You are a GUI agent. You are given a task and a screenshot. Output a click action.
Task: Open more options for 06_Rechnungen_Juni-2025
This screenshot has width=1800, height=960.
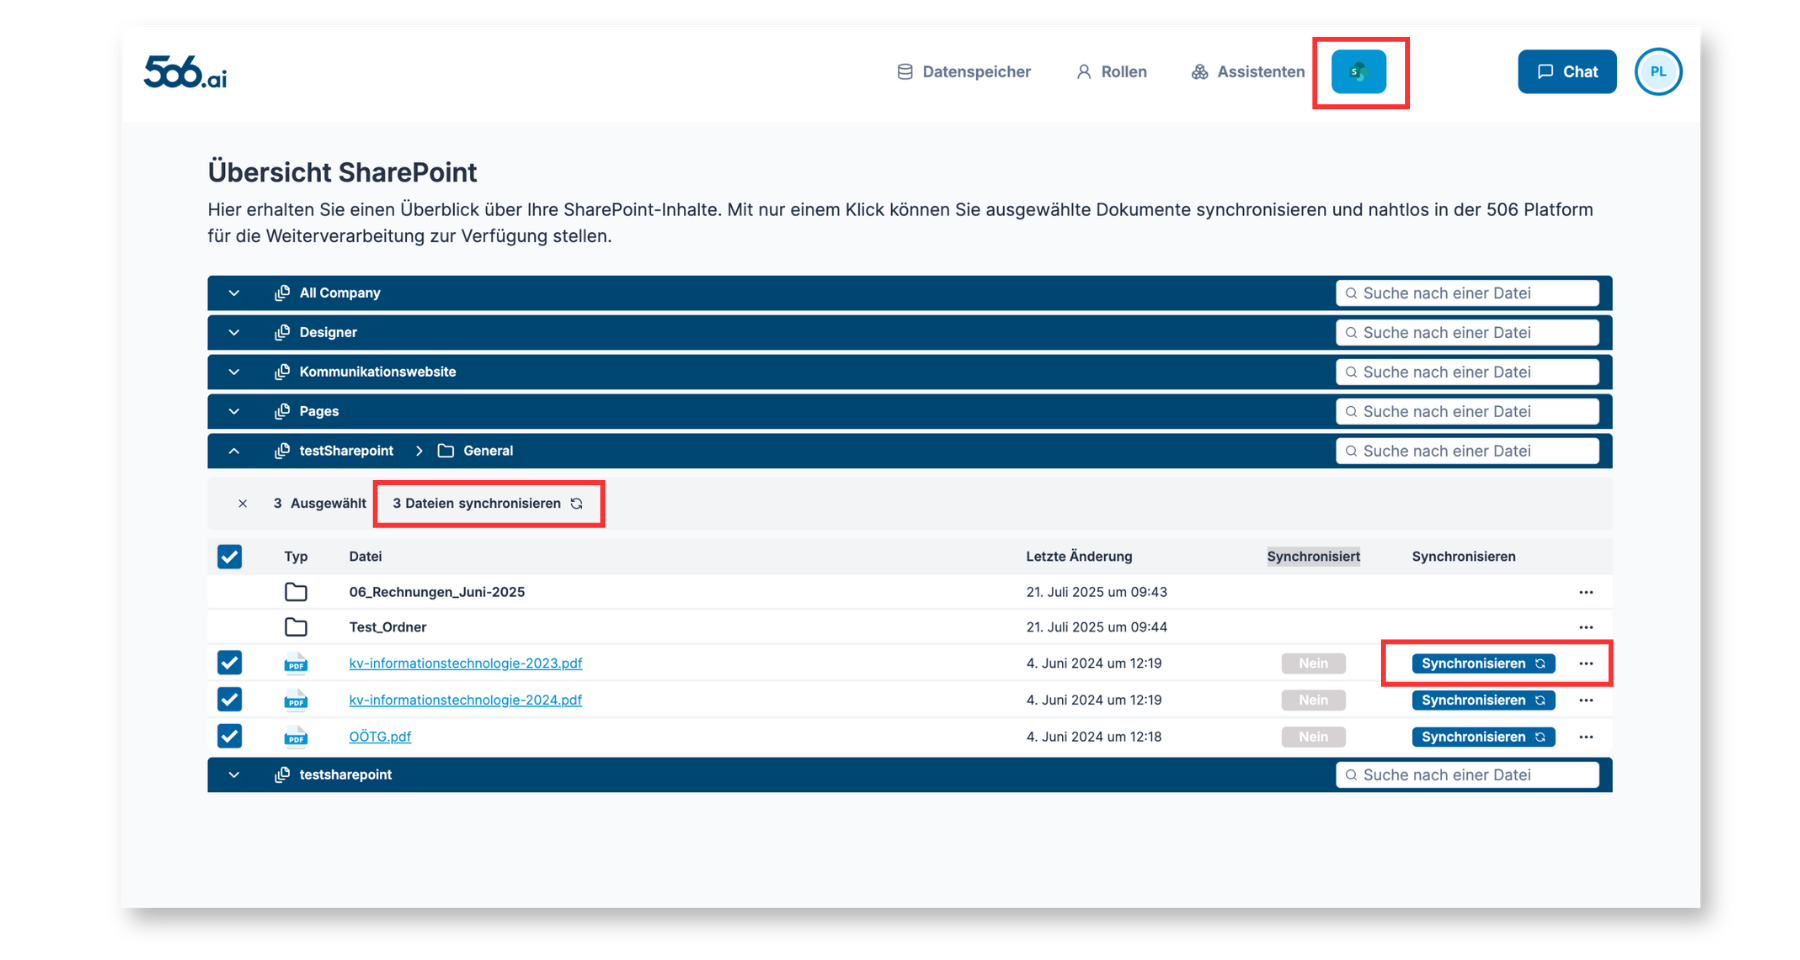1586,592
